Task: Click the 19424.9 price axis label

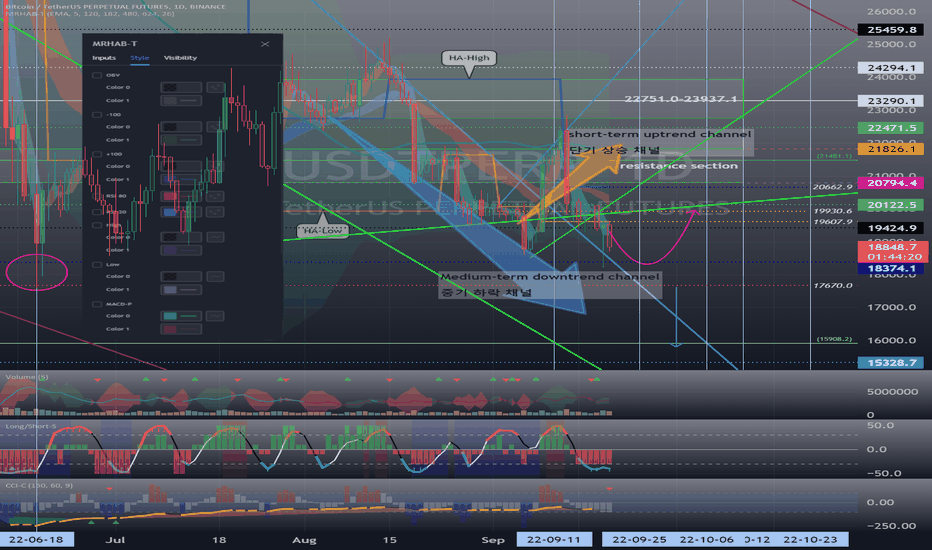Action: 891,228
